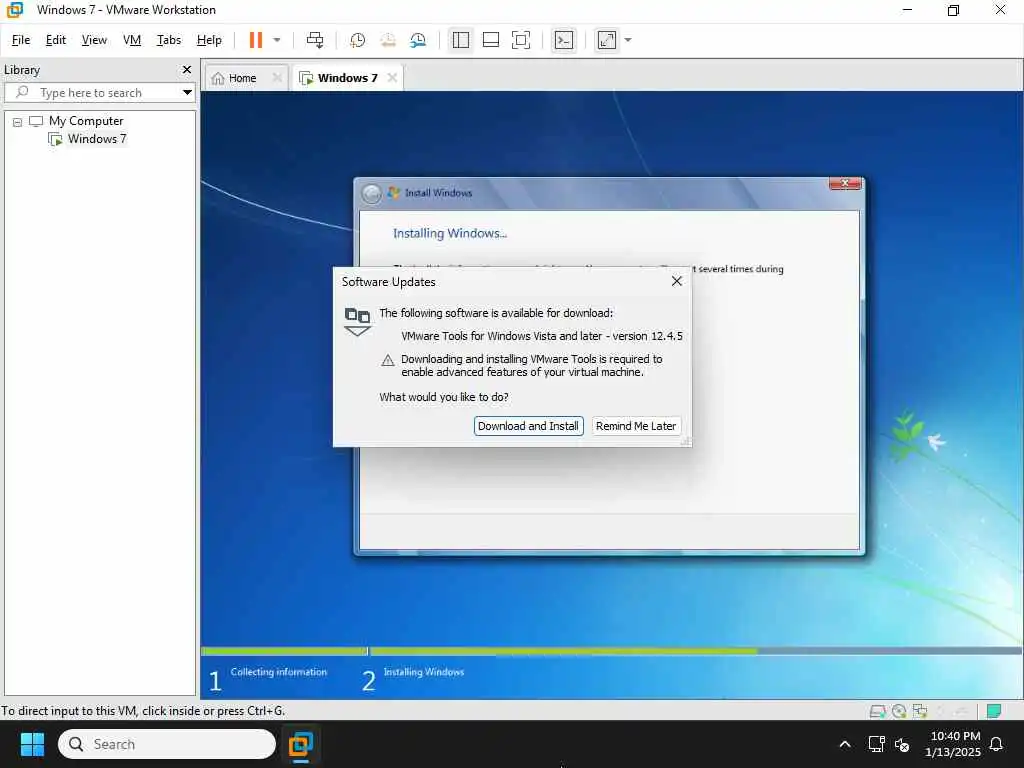1024x768 pixels.
Task: Toggle the thumbnail bar view icon
Action: (490, 40)
